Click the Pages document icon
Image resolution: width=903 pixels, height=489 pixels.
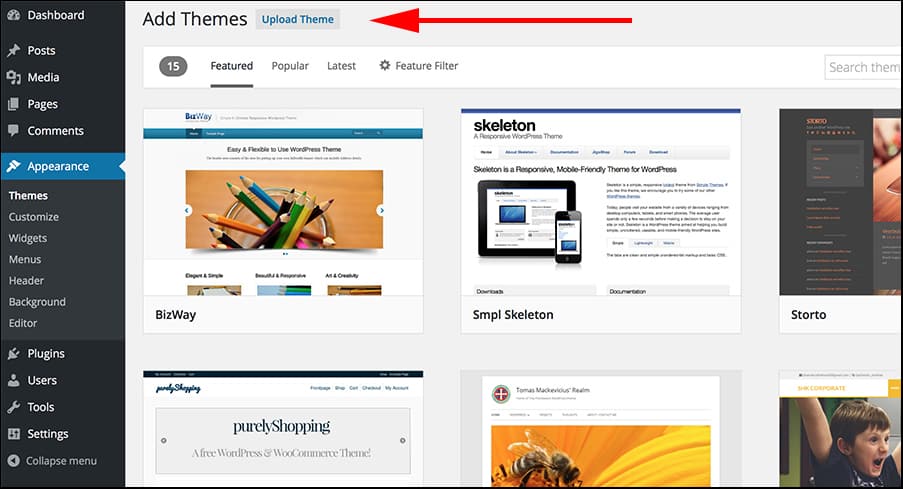[x=14, y=104]
